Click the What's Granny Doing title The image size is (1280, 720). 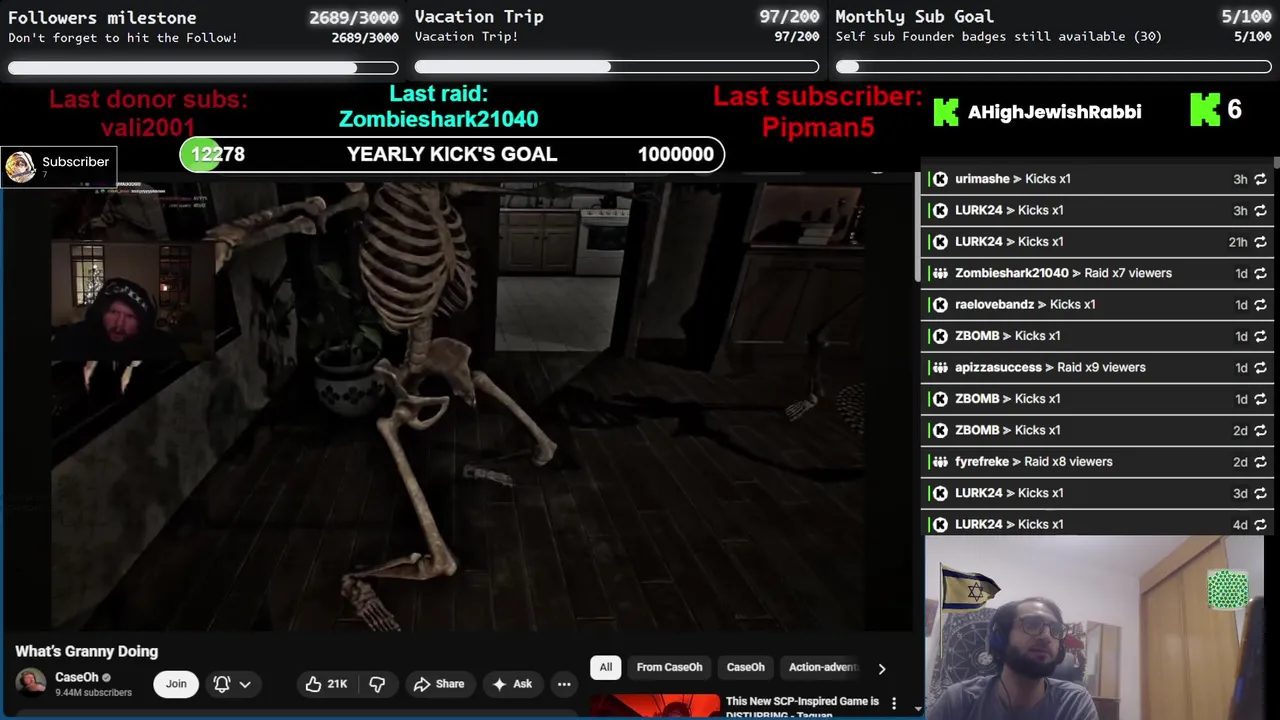point(86,651)
